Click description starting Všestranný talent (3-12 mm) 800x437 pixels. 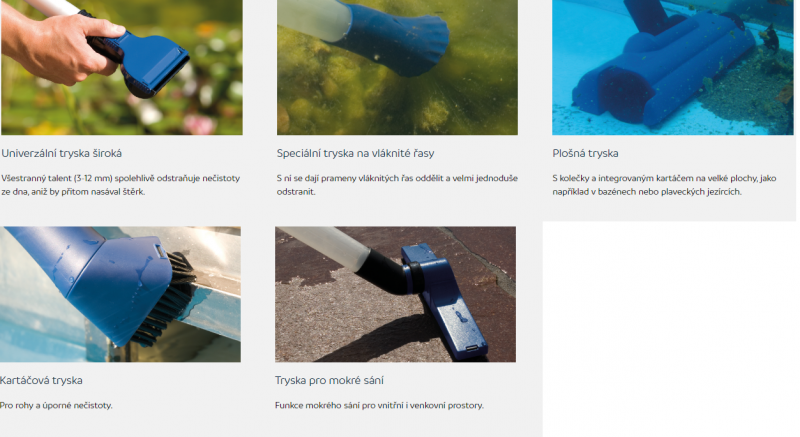coord(120,185)
